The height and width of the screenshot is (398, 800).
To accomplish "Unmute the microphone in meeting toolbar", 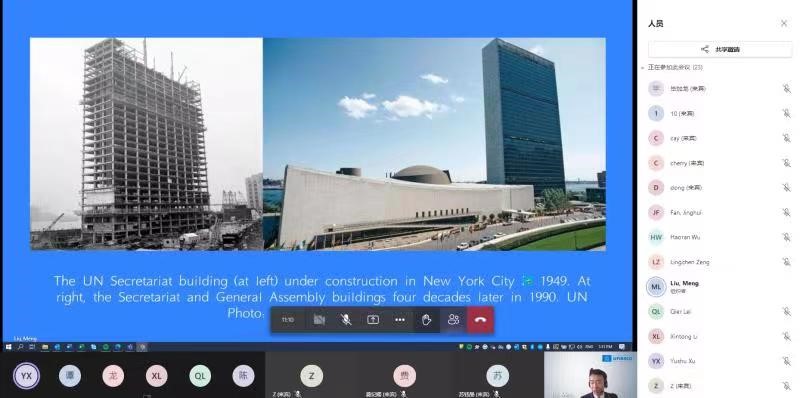I will tap(346, 320).
